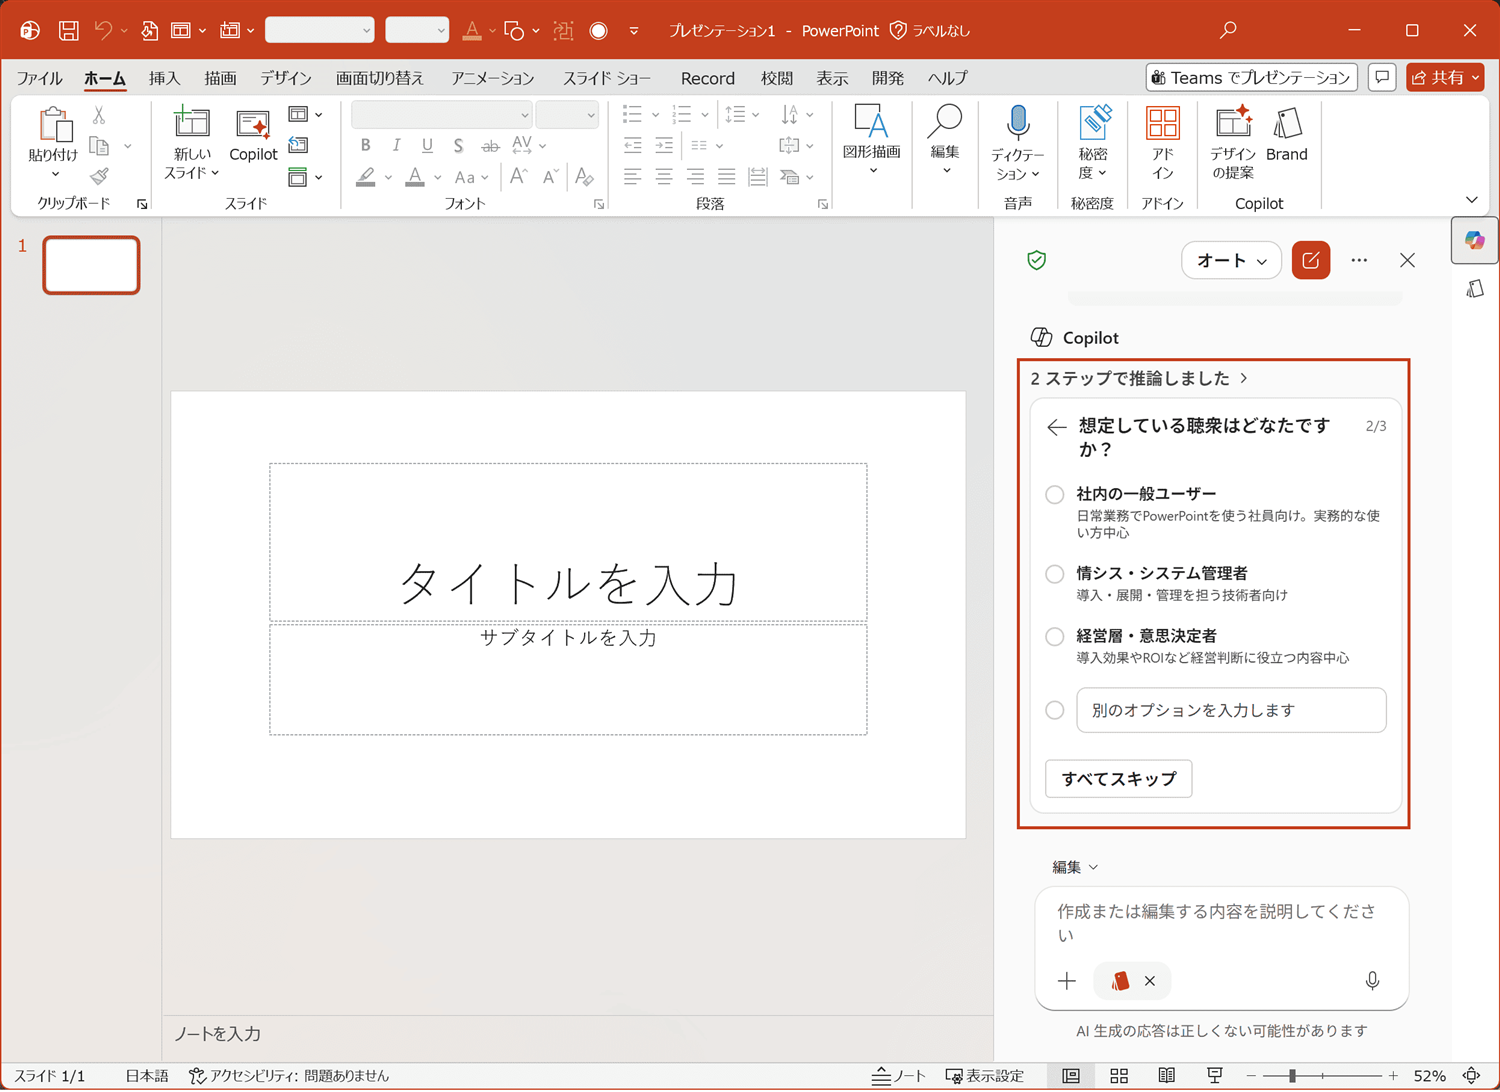Collapse the ribbon with chevron
The width and height of the screenshot is (1500, 1092).
click(1472, 200)
